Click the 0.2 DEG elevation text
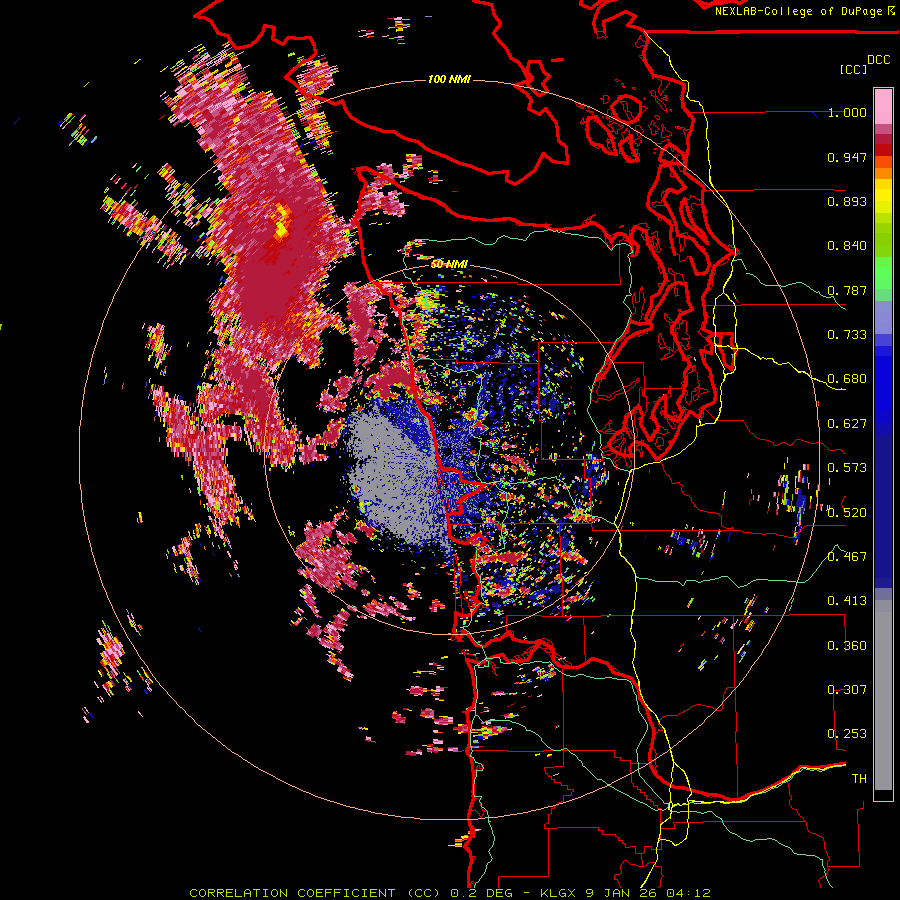Viewport: 900px width, 900px height. (482, 893)
